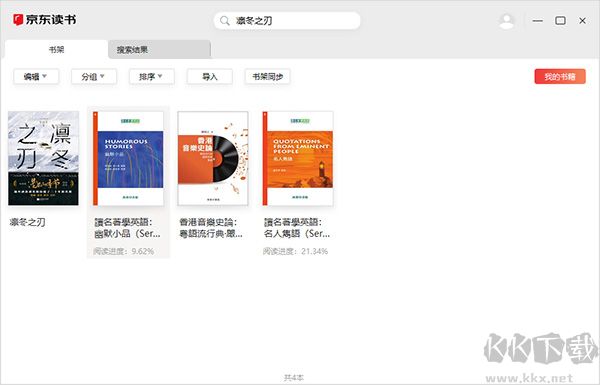This screenshot has height=385, width=600.
Task: Open 我的书籍 red button
Action: pos(560,77)
